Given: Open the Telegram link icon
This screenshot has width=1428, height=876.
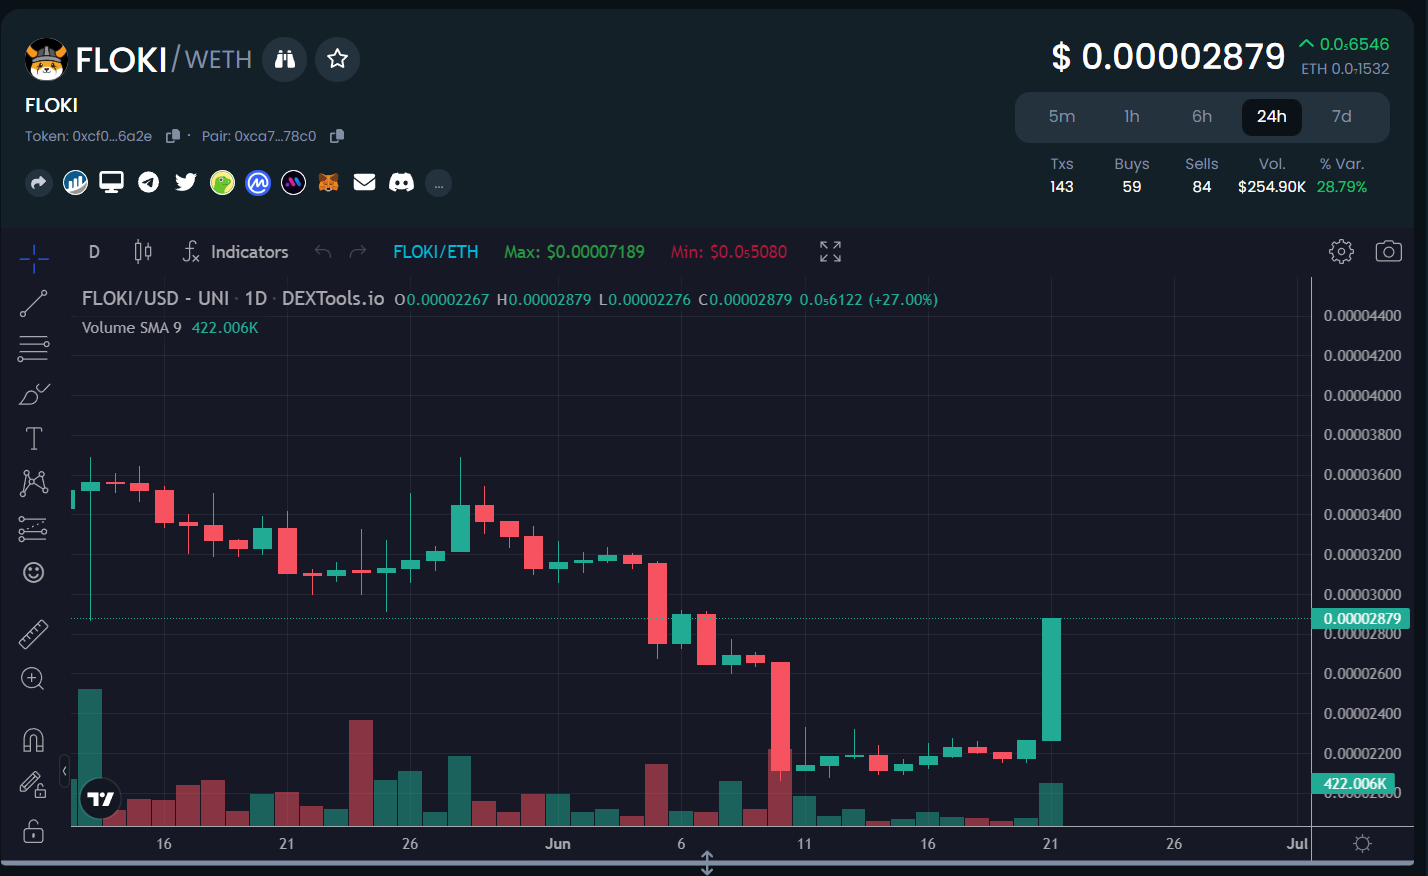Looking at the screenshot, I should pos(148,182).
